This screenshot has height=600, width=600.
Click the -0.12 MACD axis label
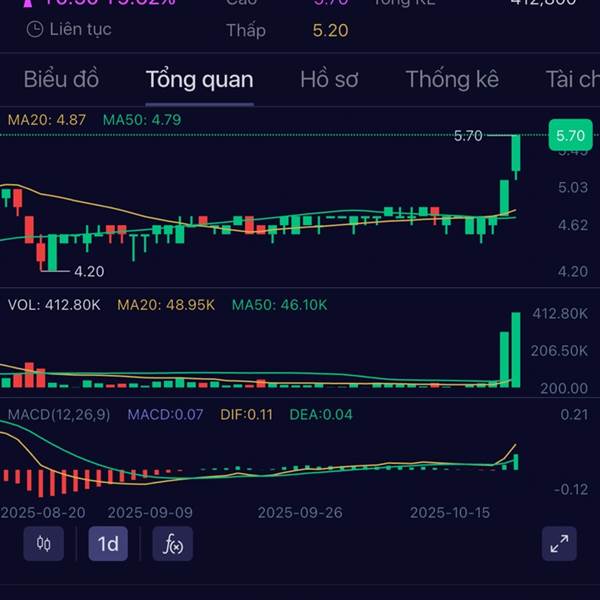[x=571, y=489]
